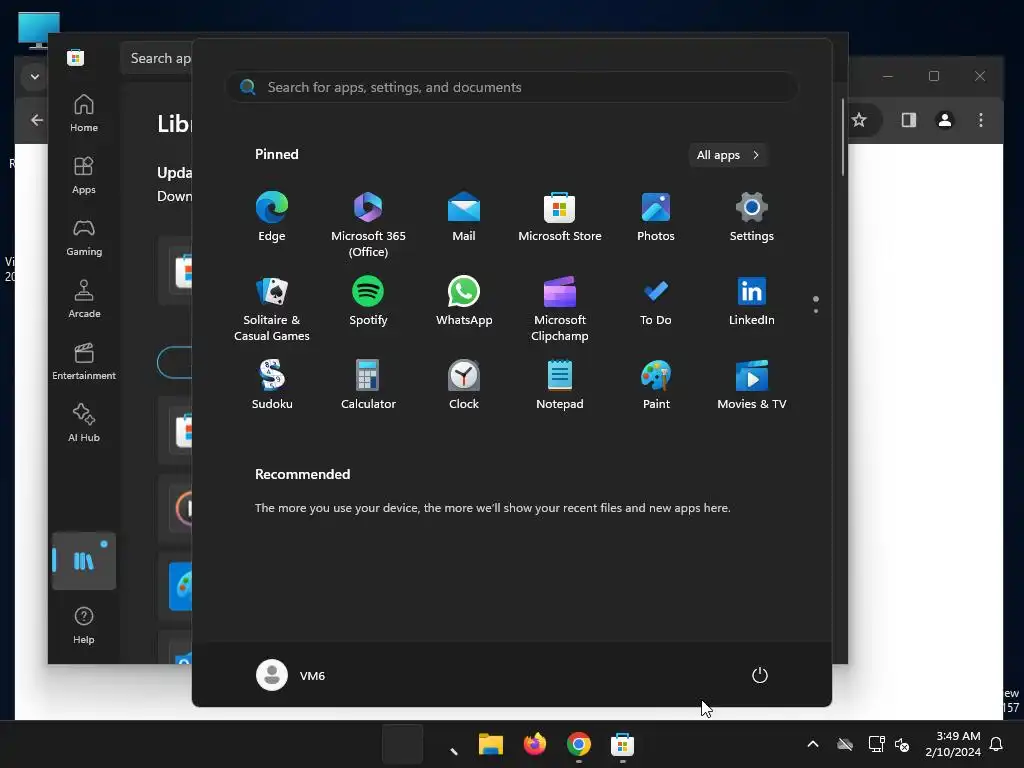
Task: Launch Spotify
Action: point(368,300)
